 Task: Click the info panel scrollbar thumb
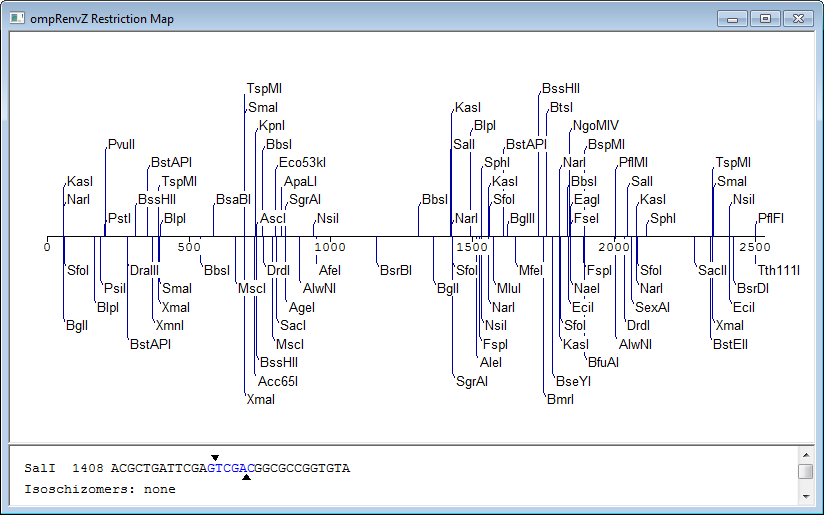(x=806, y=471)
